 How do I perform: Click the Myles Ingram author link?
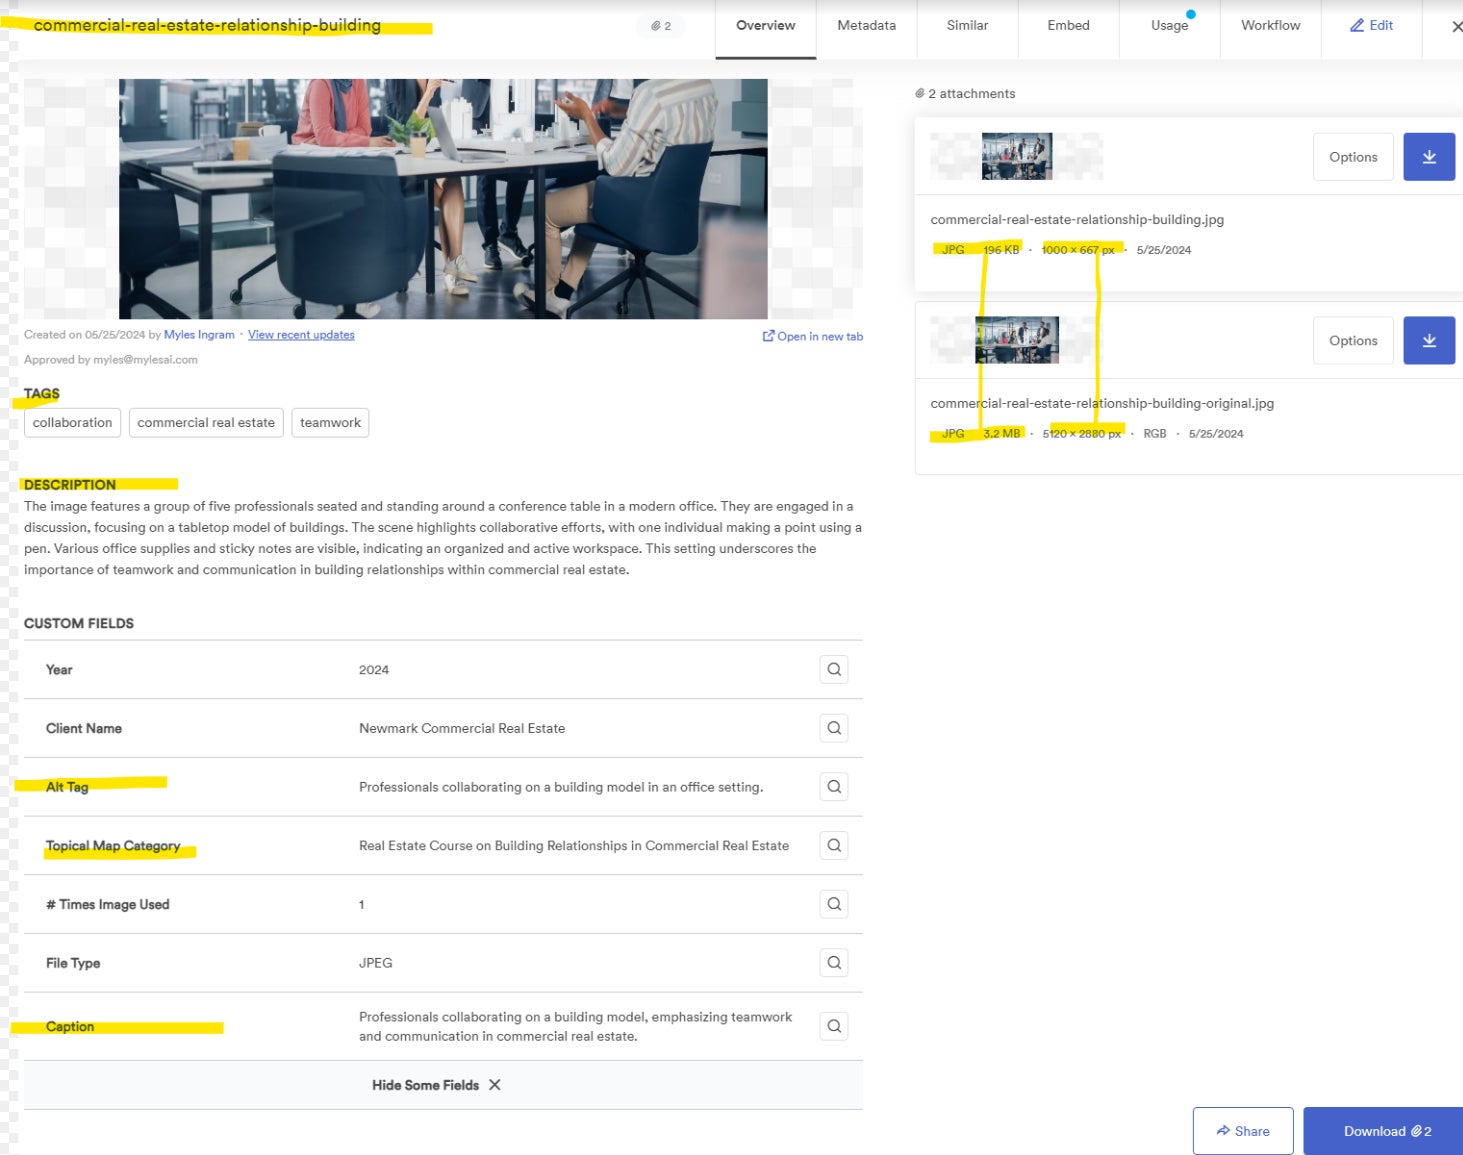click(199, 335)
